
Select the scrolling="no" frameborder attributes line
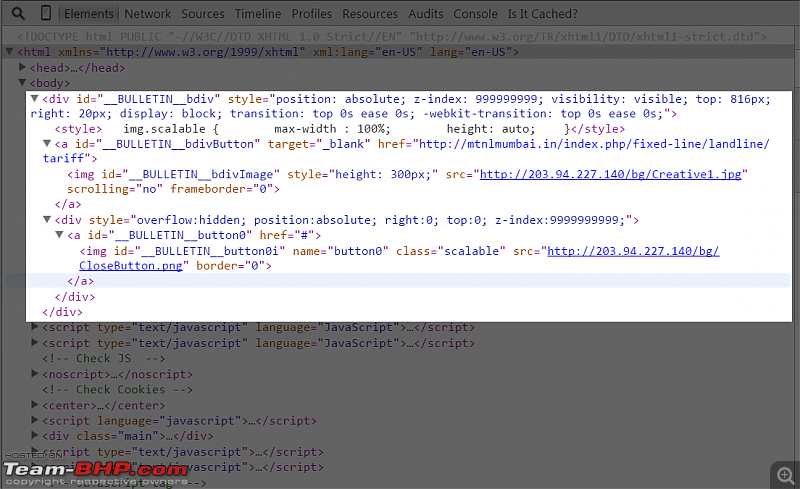coord(173,189)
